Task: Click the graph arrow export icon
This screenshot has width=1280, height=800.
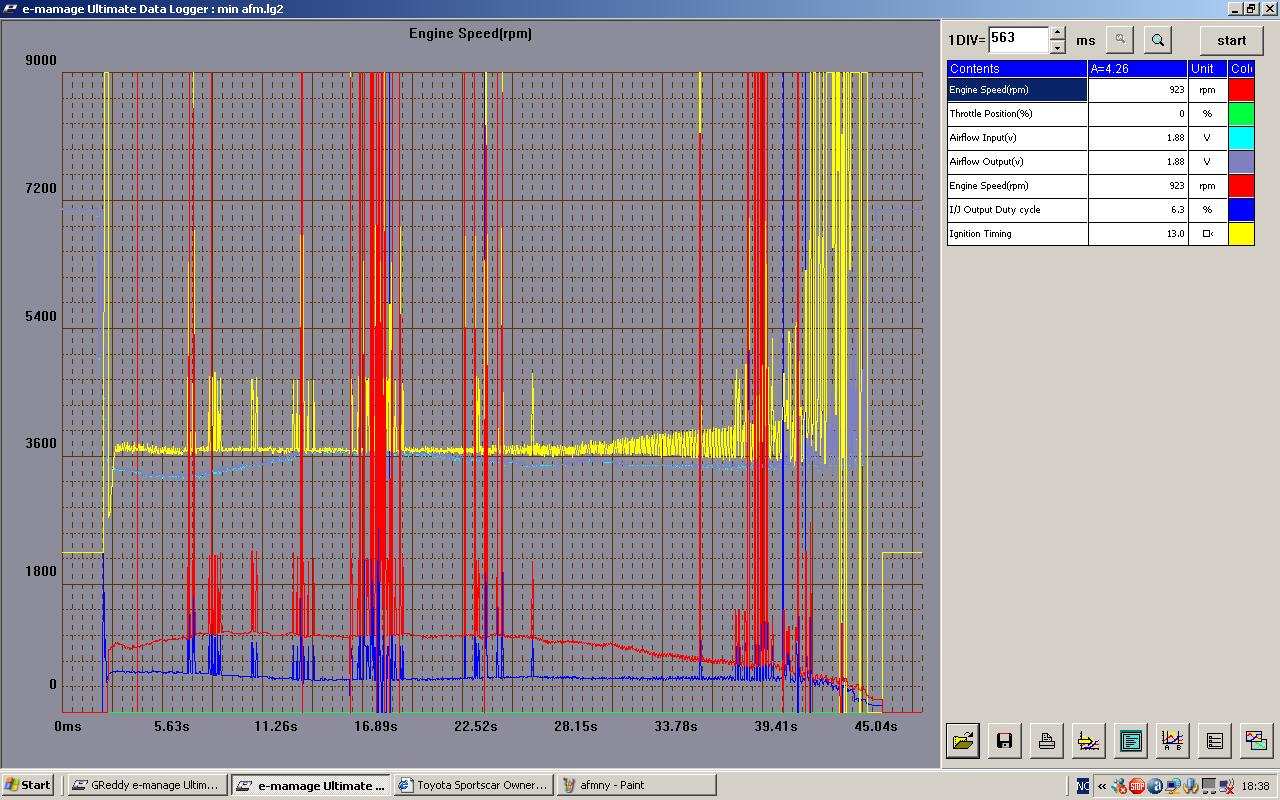Action: 1088,741
